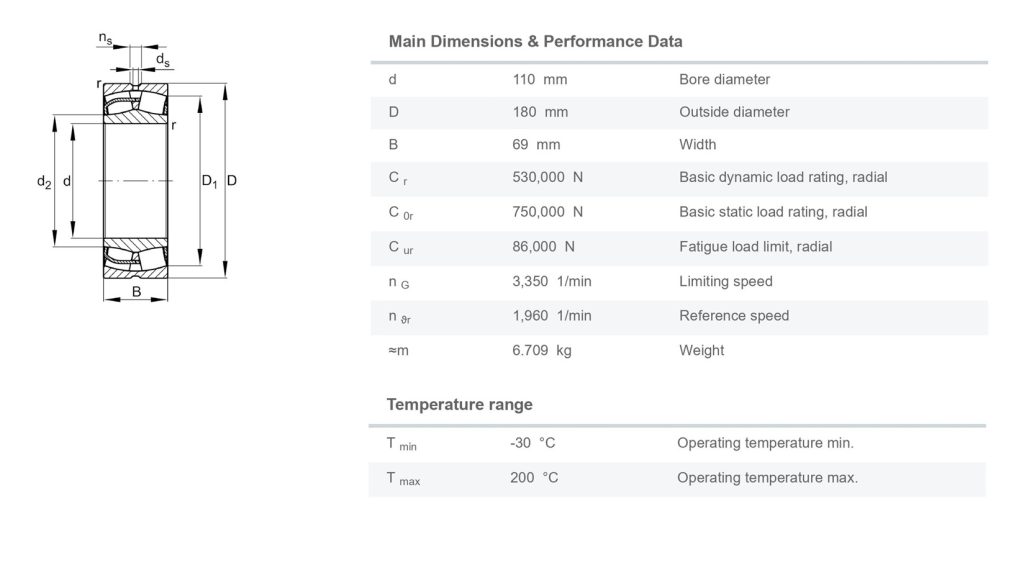Click the width value 69 mm
This screenshot has height=565, width=1024.
535,144
